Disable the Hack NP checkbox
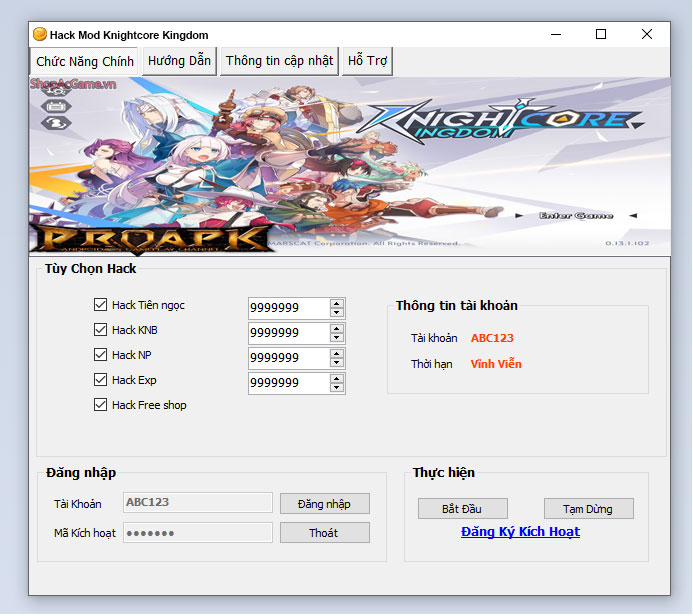Image resolution: width=693 pixels, height=616 pixels. (x=100, y=355)
